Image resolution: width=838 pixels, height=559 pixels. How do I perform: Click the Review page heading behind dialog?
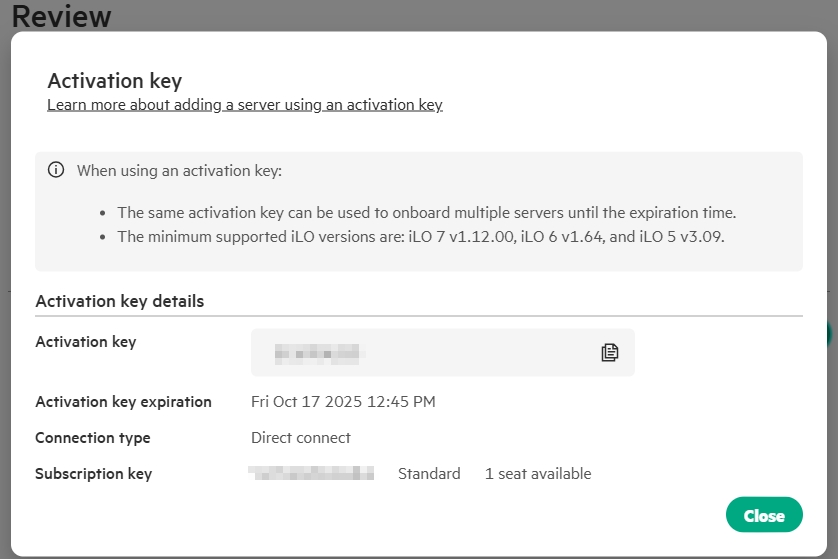[x=62, y=16]
